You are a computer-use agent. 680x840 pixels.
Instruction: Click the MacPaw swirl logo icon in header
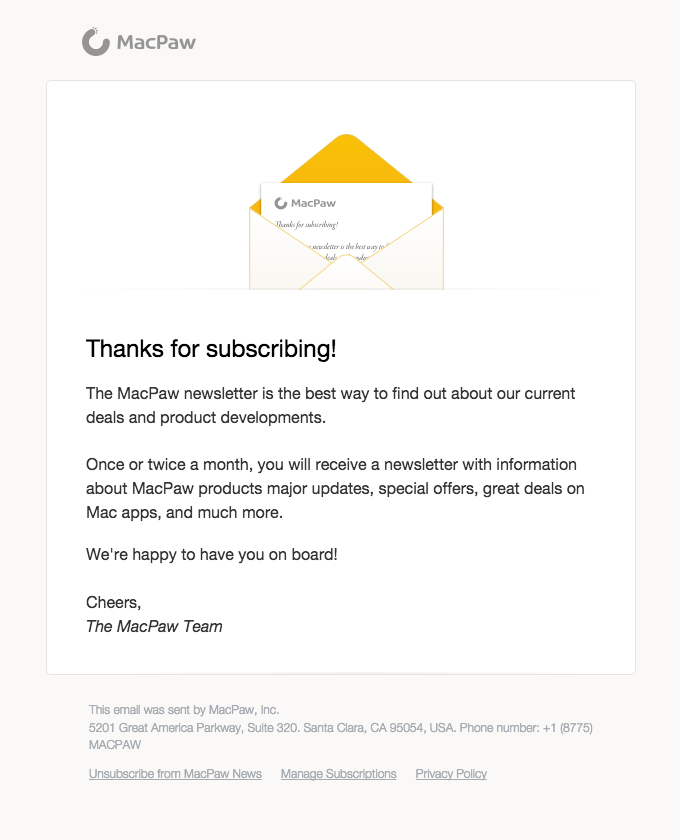pos(96,41)
